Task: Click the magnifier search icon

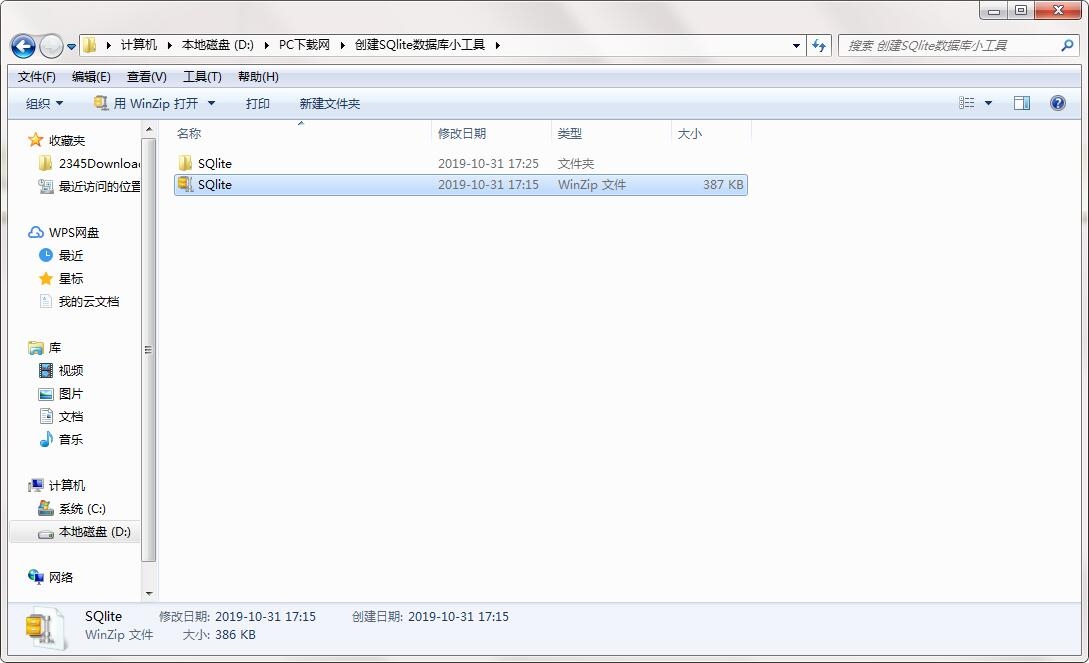Action: 1067,46
